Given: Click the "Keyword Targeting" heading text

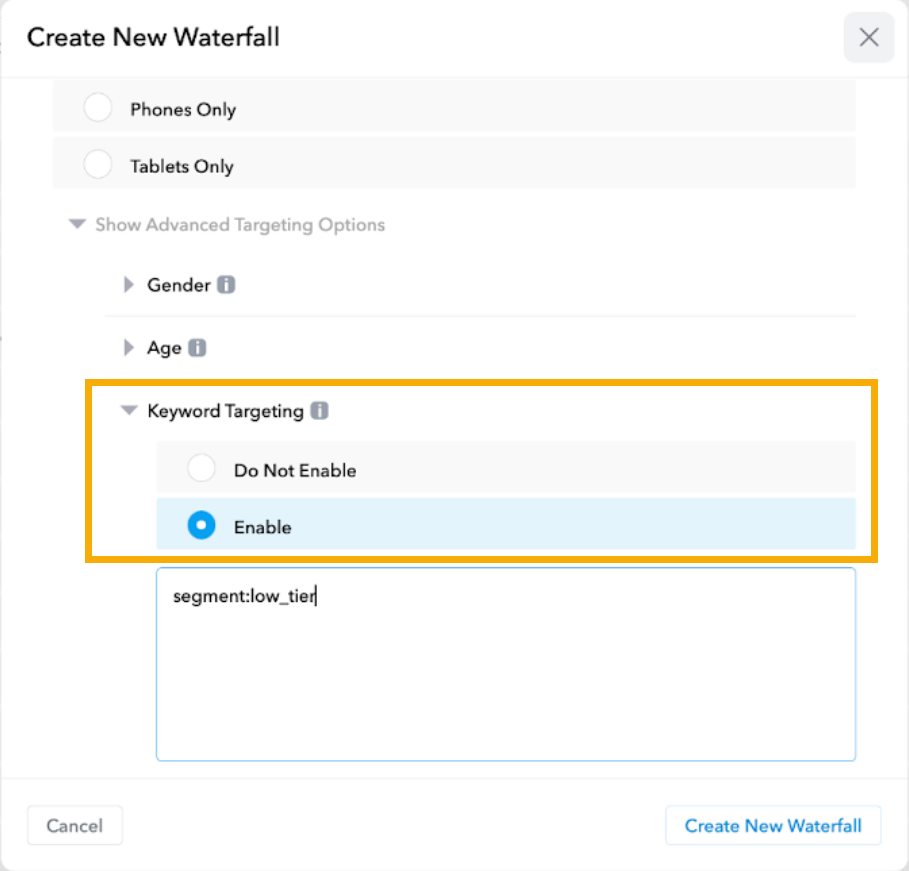Looking at the screenshot, I should pyautogui.click(x=225, y=411).
